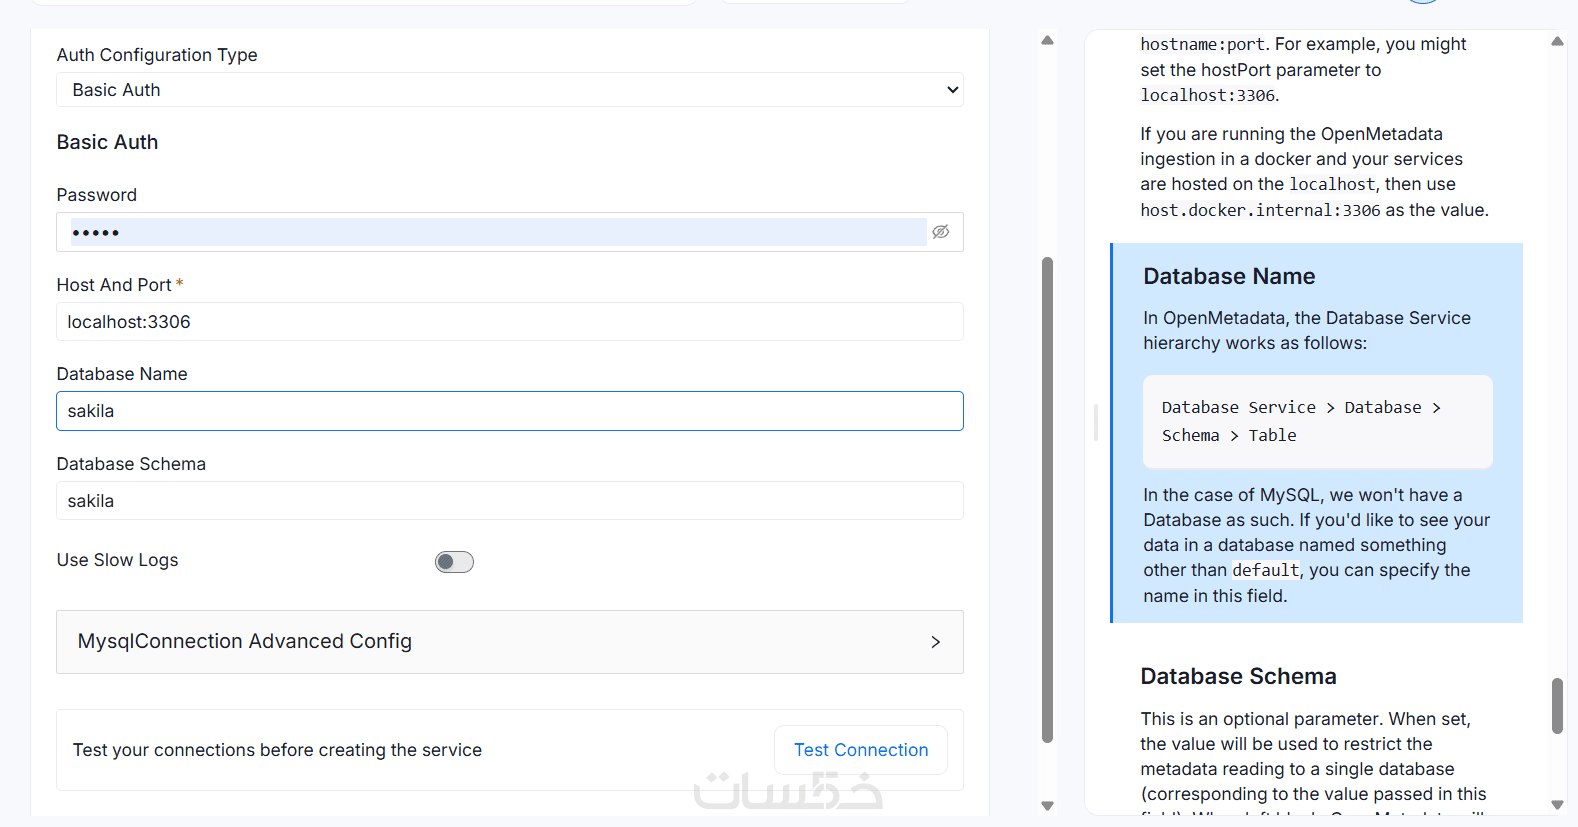Click the documentation panel's scroll-up arrow
This screenshot has height=827, width=1578.
coord(1557,42)
